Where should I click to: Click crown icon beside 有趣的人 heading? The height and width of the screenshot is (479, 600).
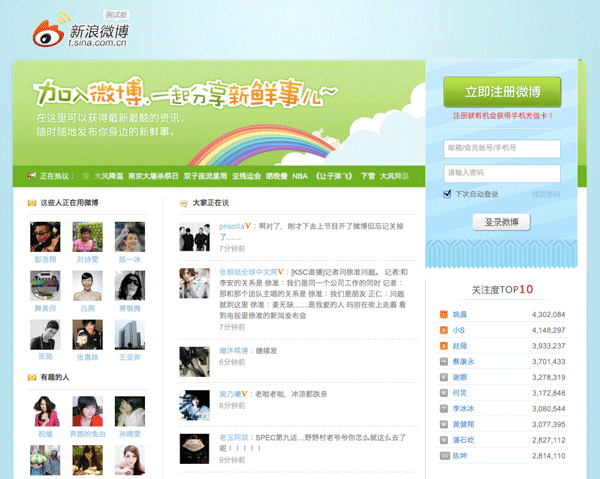coord(32,377)
